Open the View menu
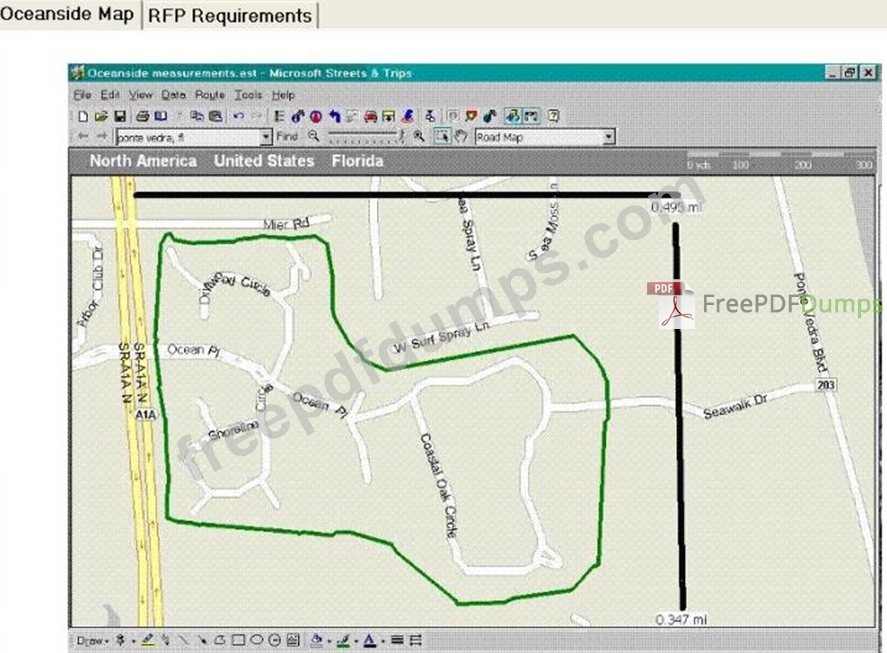The width and height of the screenshot is (887, 653). click(140, 95)
